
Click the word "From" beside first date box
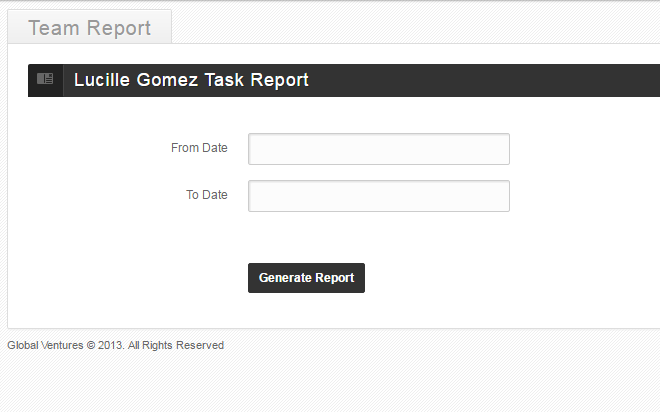pyautogui.click(x=185, y=148)
